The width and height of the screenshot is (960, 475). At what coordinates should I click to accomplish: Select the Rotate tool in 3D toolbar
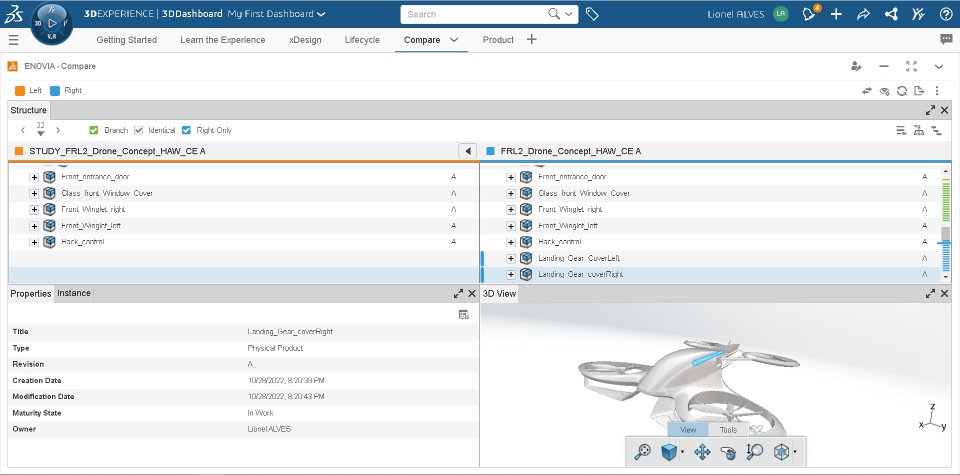pyautogui.click(x=728, y=452)
